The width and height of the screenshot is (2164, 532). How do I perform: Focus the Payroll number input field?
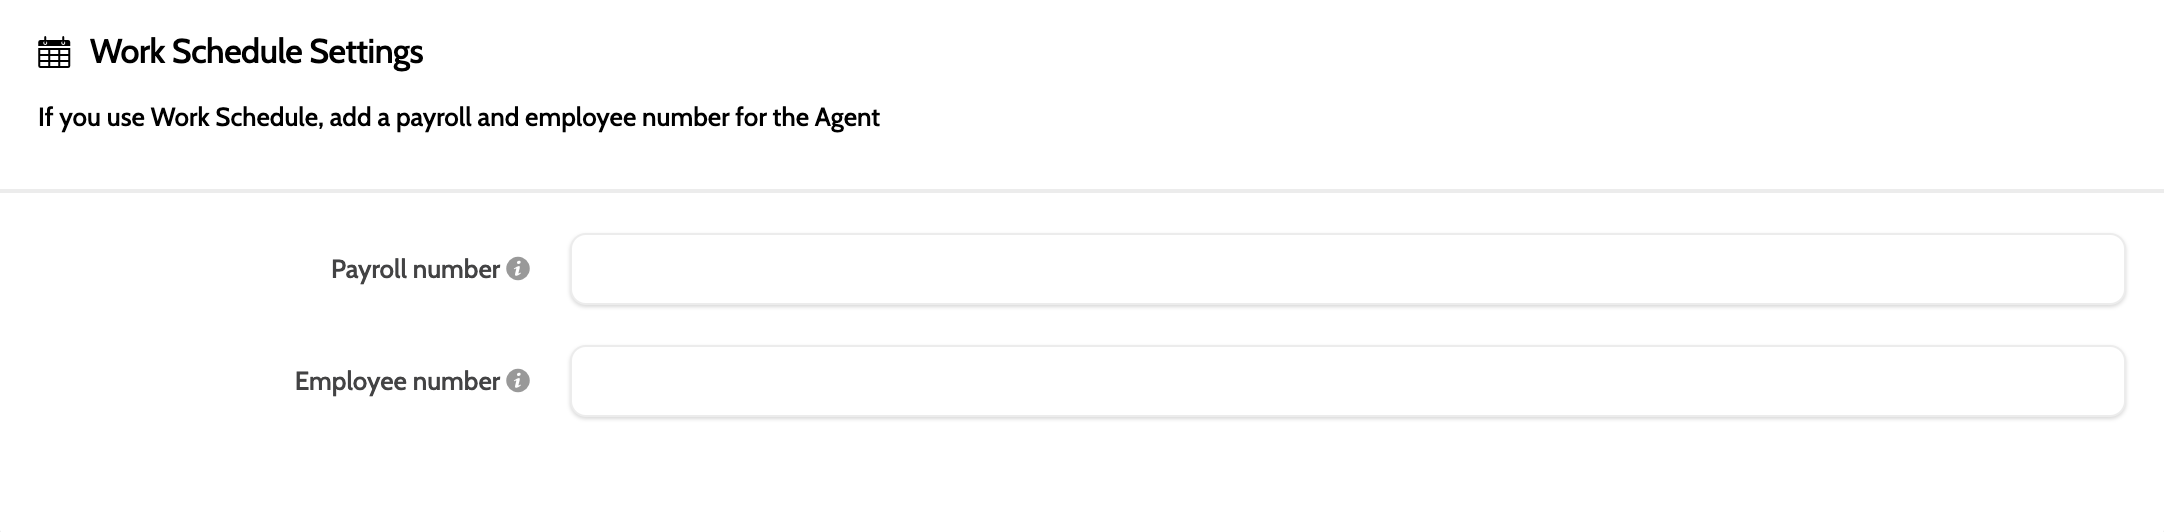[1346, 270]
